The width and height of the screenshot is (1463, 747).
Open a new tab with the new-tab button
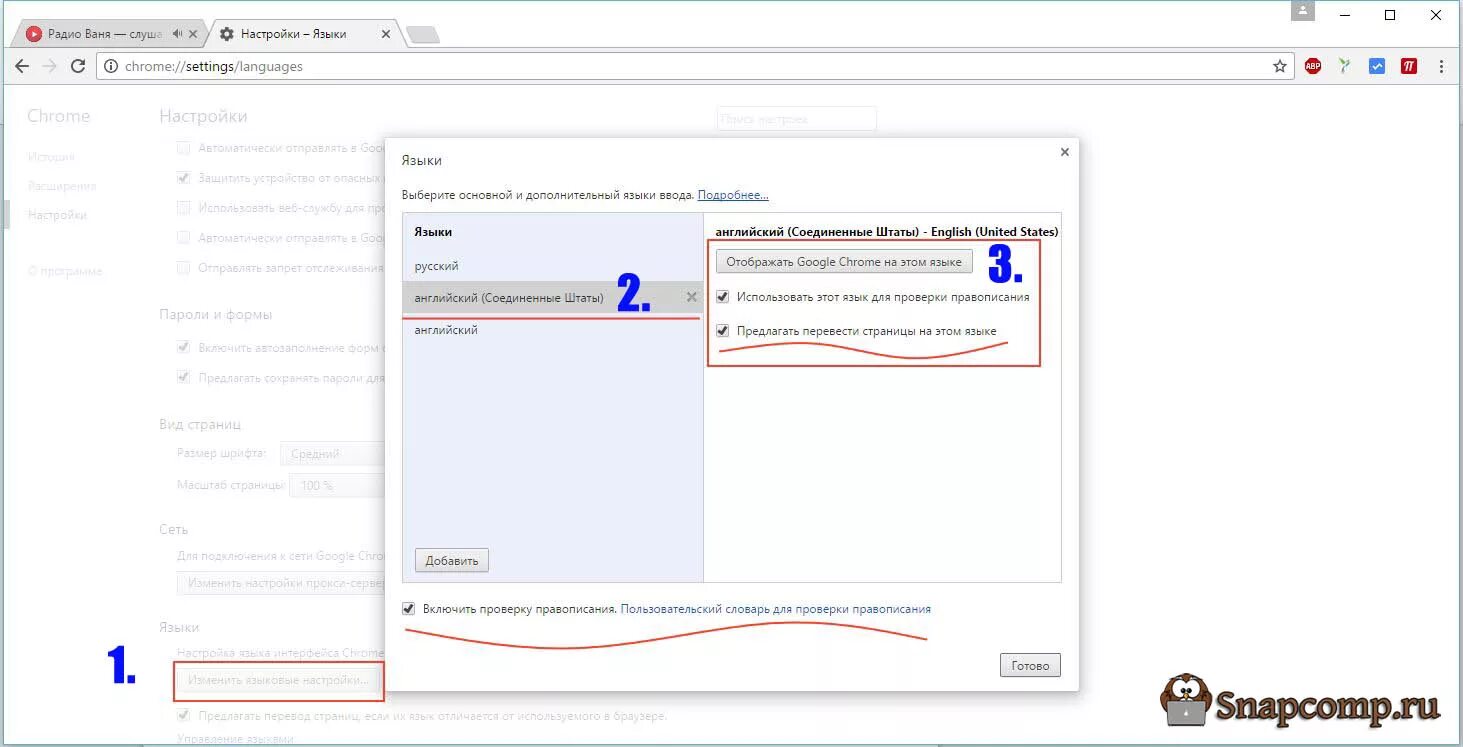424,35
